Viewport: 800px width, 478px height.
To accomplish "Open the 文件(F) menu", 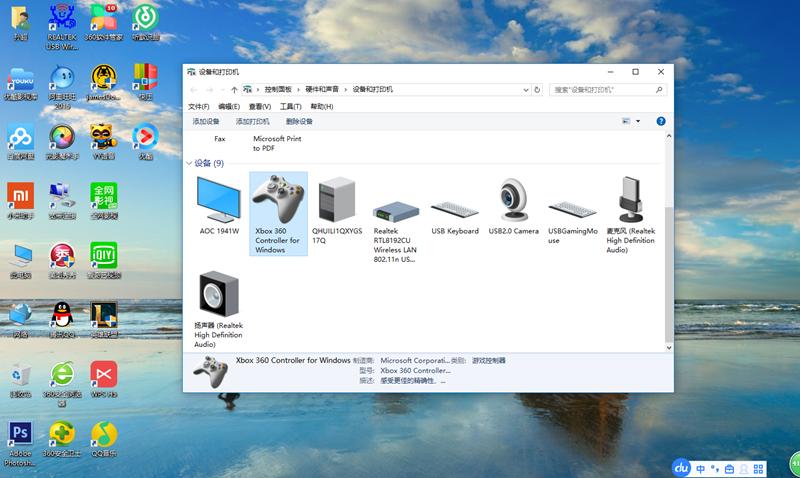I will click(199, 106).
